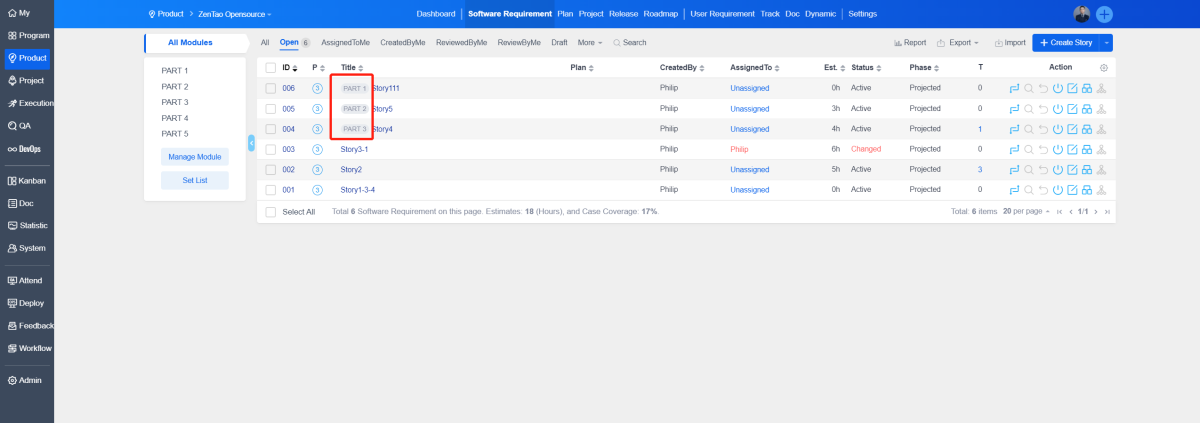This screenshot has width=1200, height=423.
Task: Tick the Select All checkbox
Action: tap(270, 212)
